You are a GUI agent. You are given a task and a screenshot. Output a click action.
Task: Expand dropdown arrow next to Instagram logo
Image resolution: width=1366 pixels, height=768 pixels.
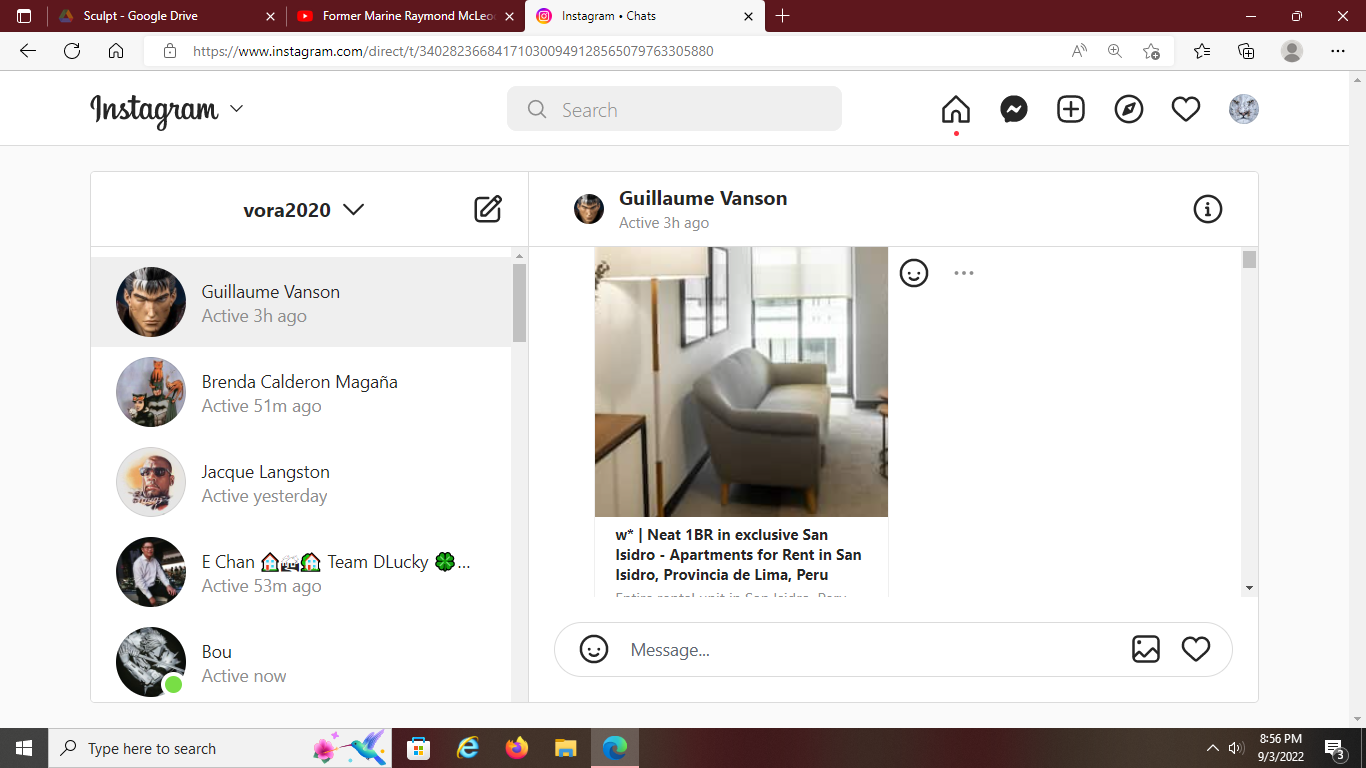click(x=237, y=109)
